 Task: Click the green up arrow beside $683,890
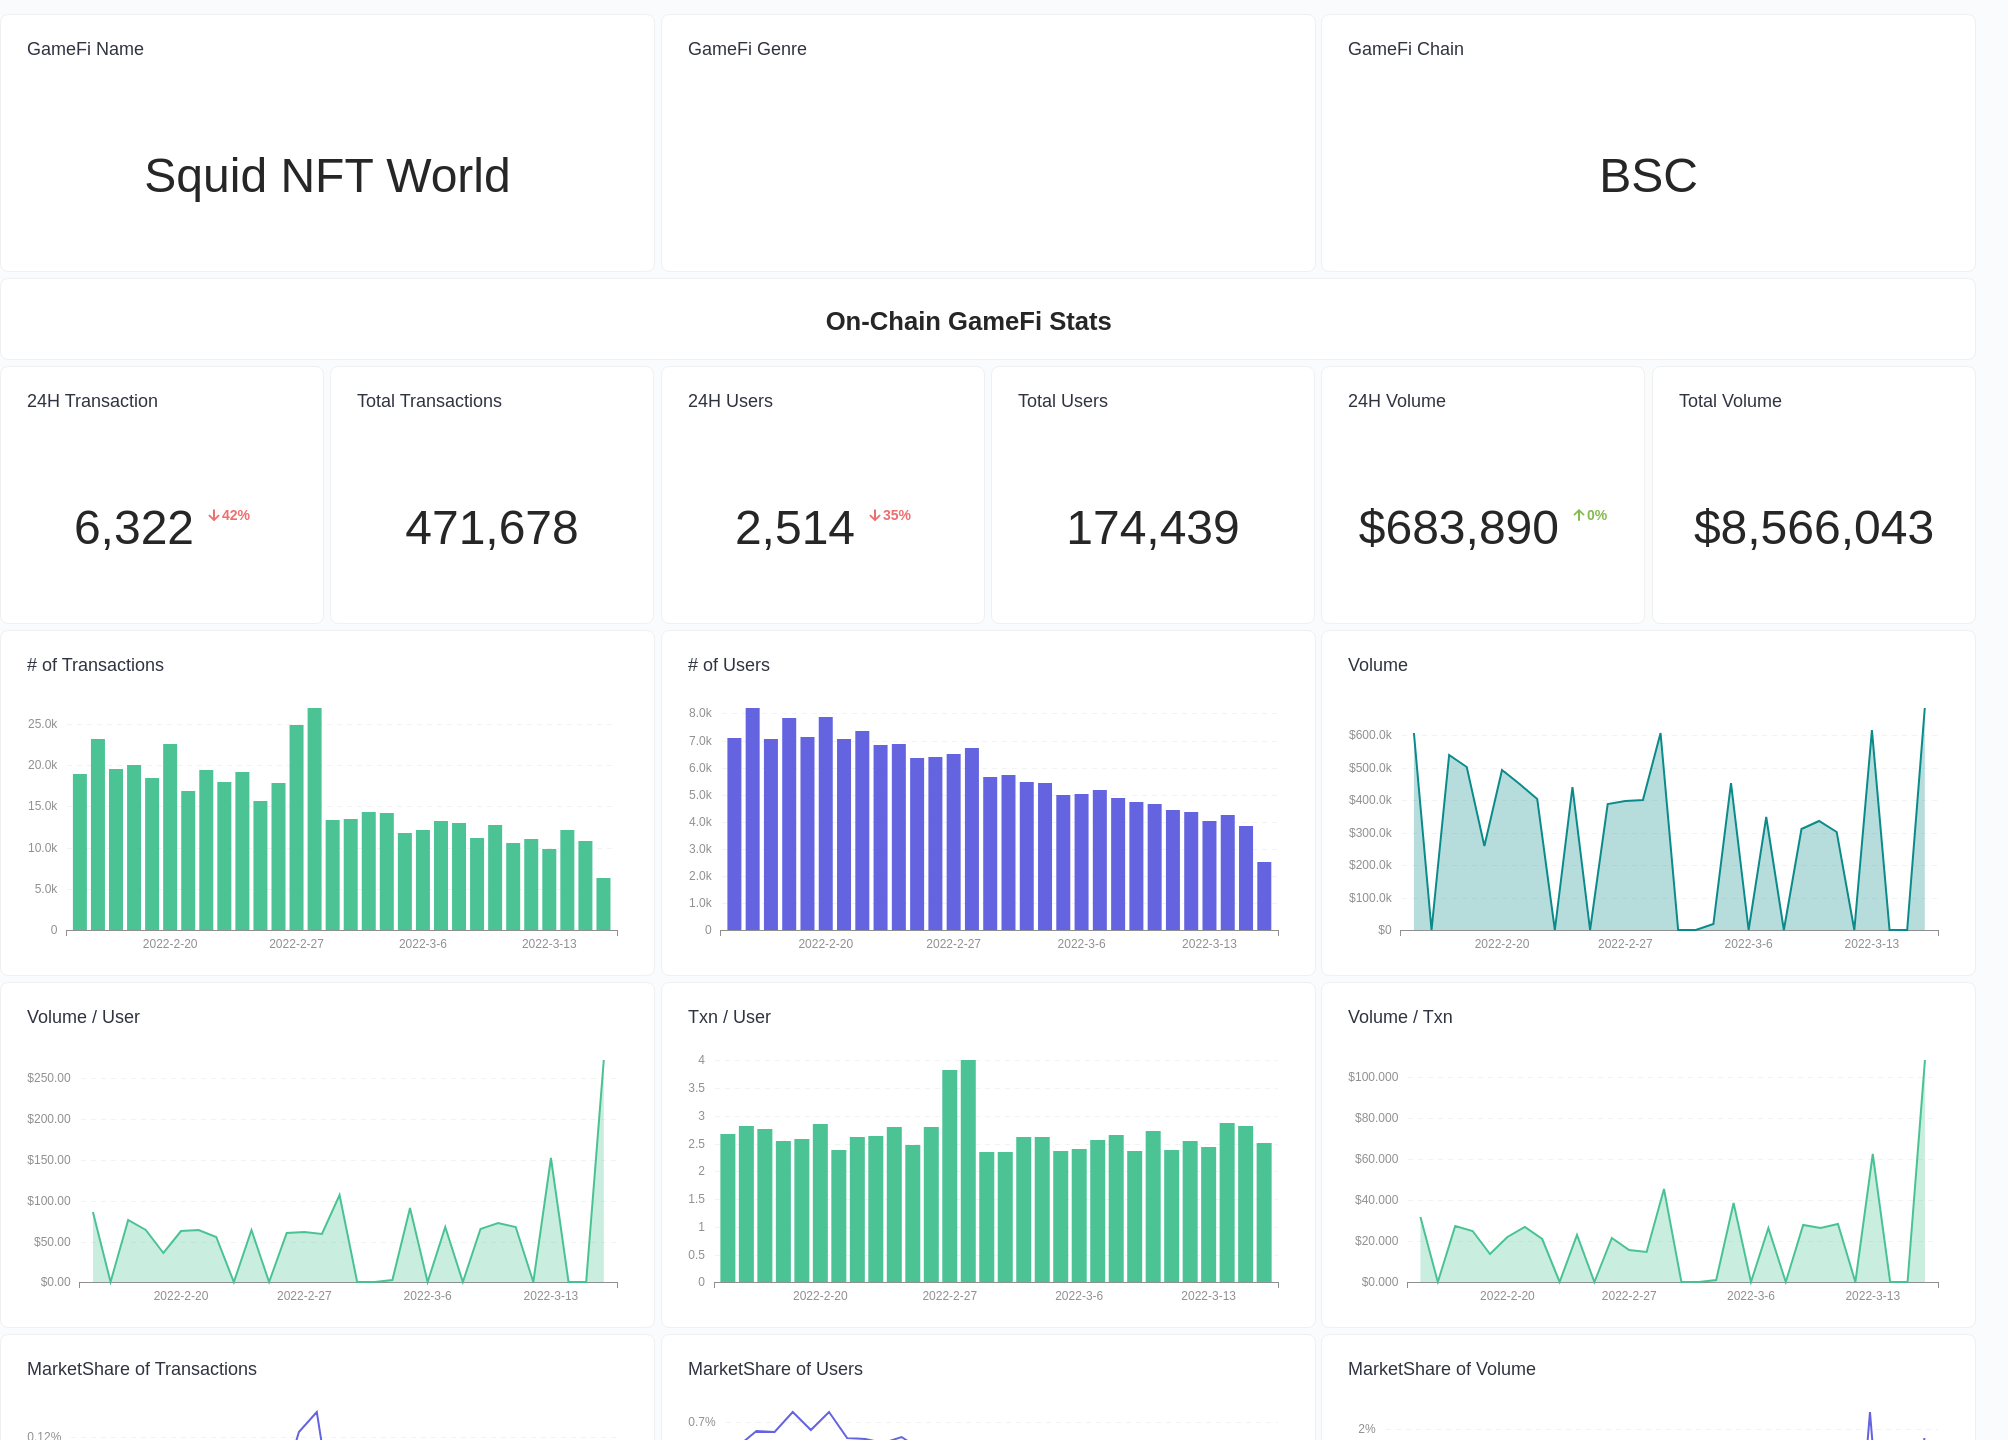click(1580, 514)
